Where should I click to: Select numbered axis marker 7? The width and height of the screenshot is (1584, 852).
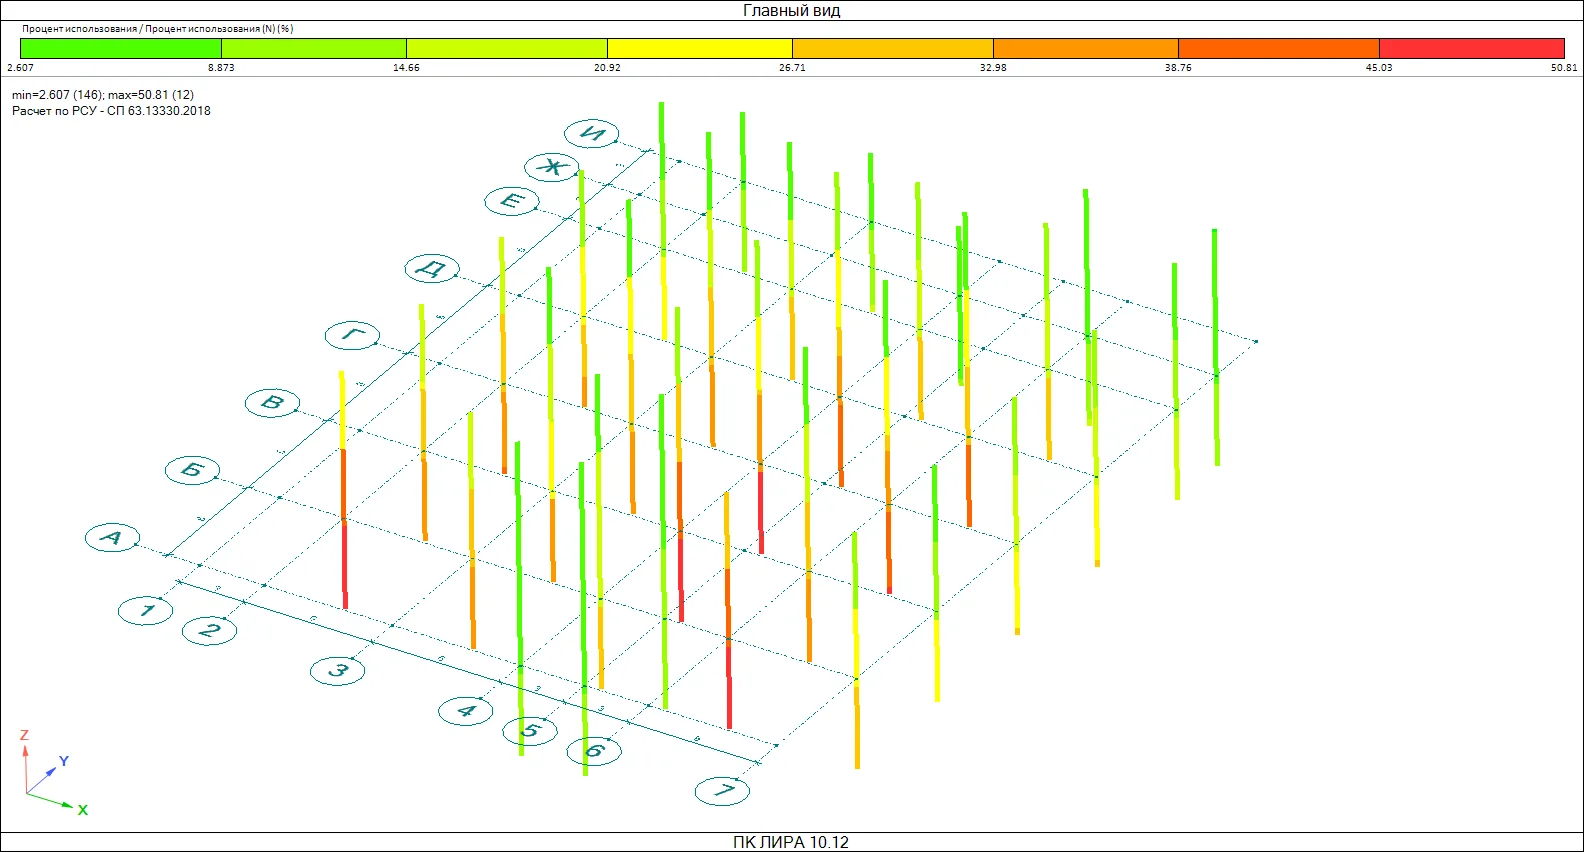coord(722,791)
